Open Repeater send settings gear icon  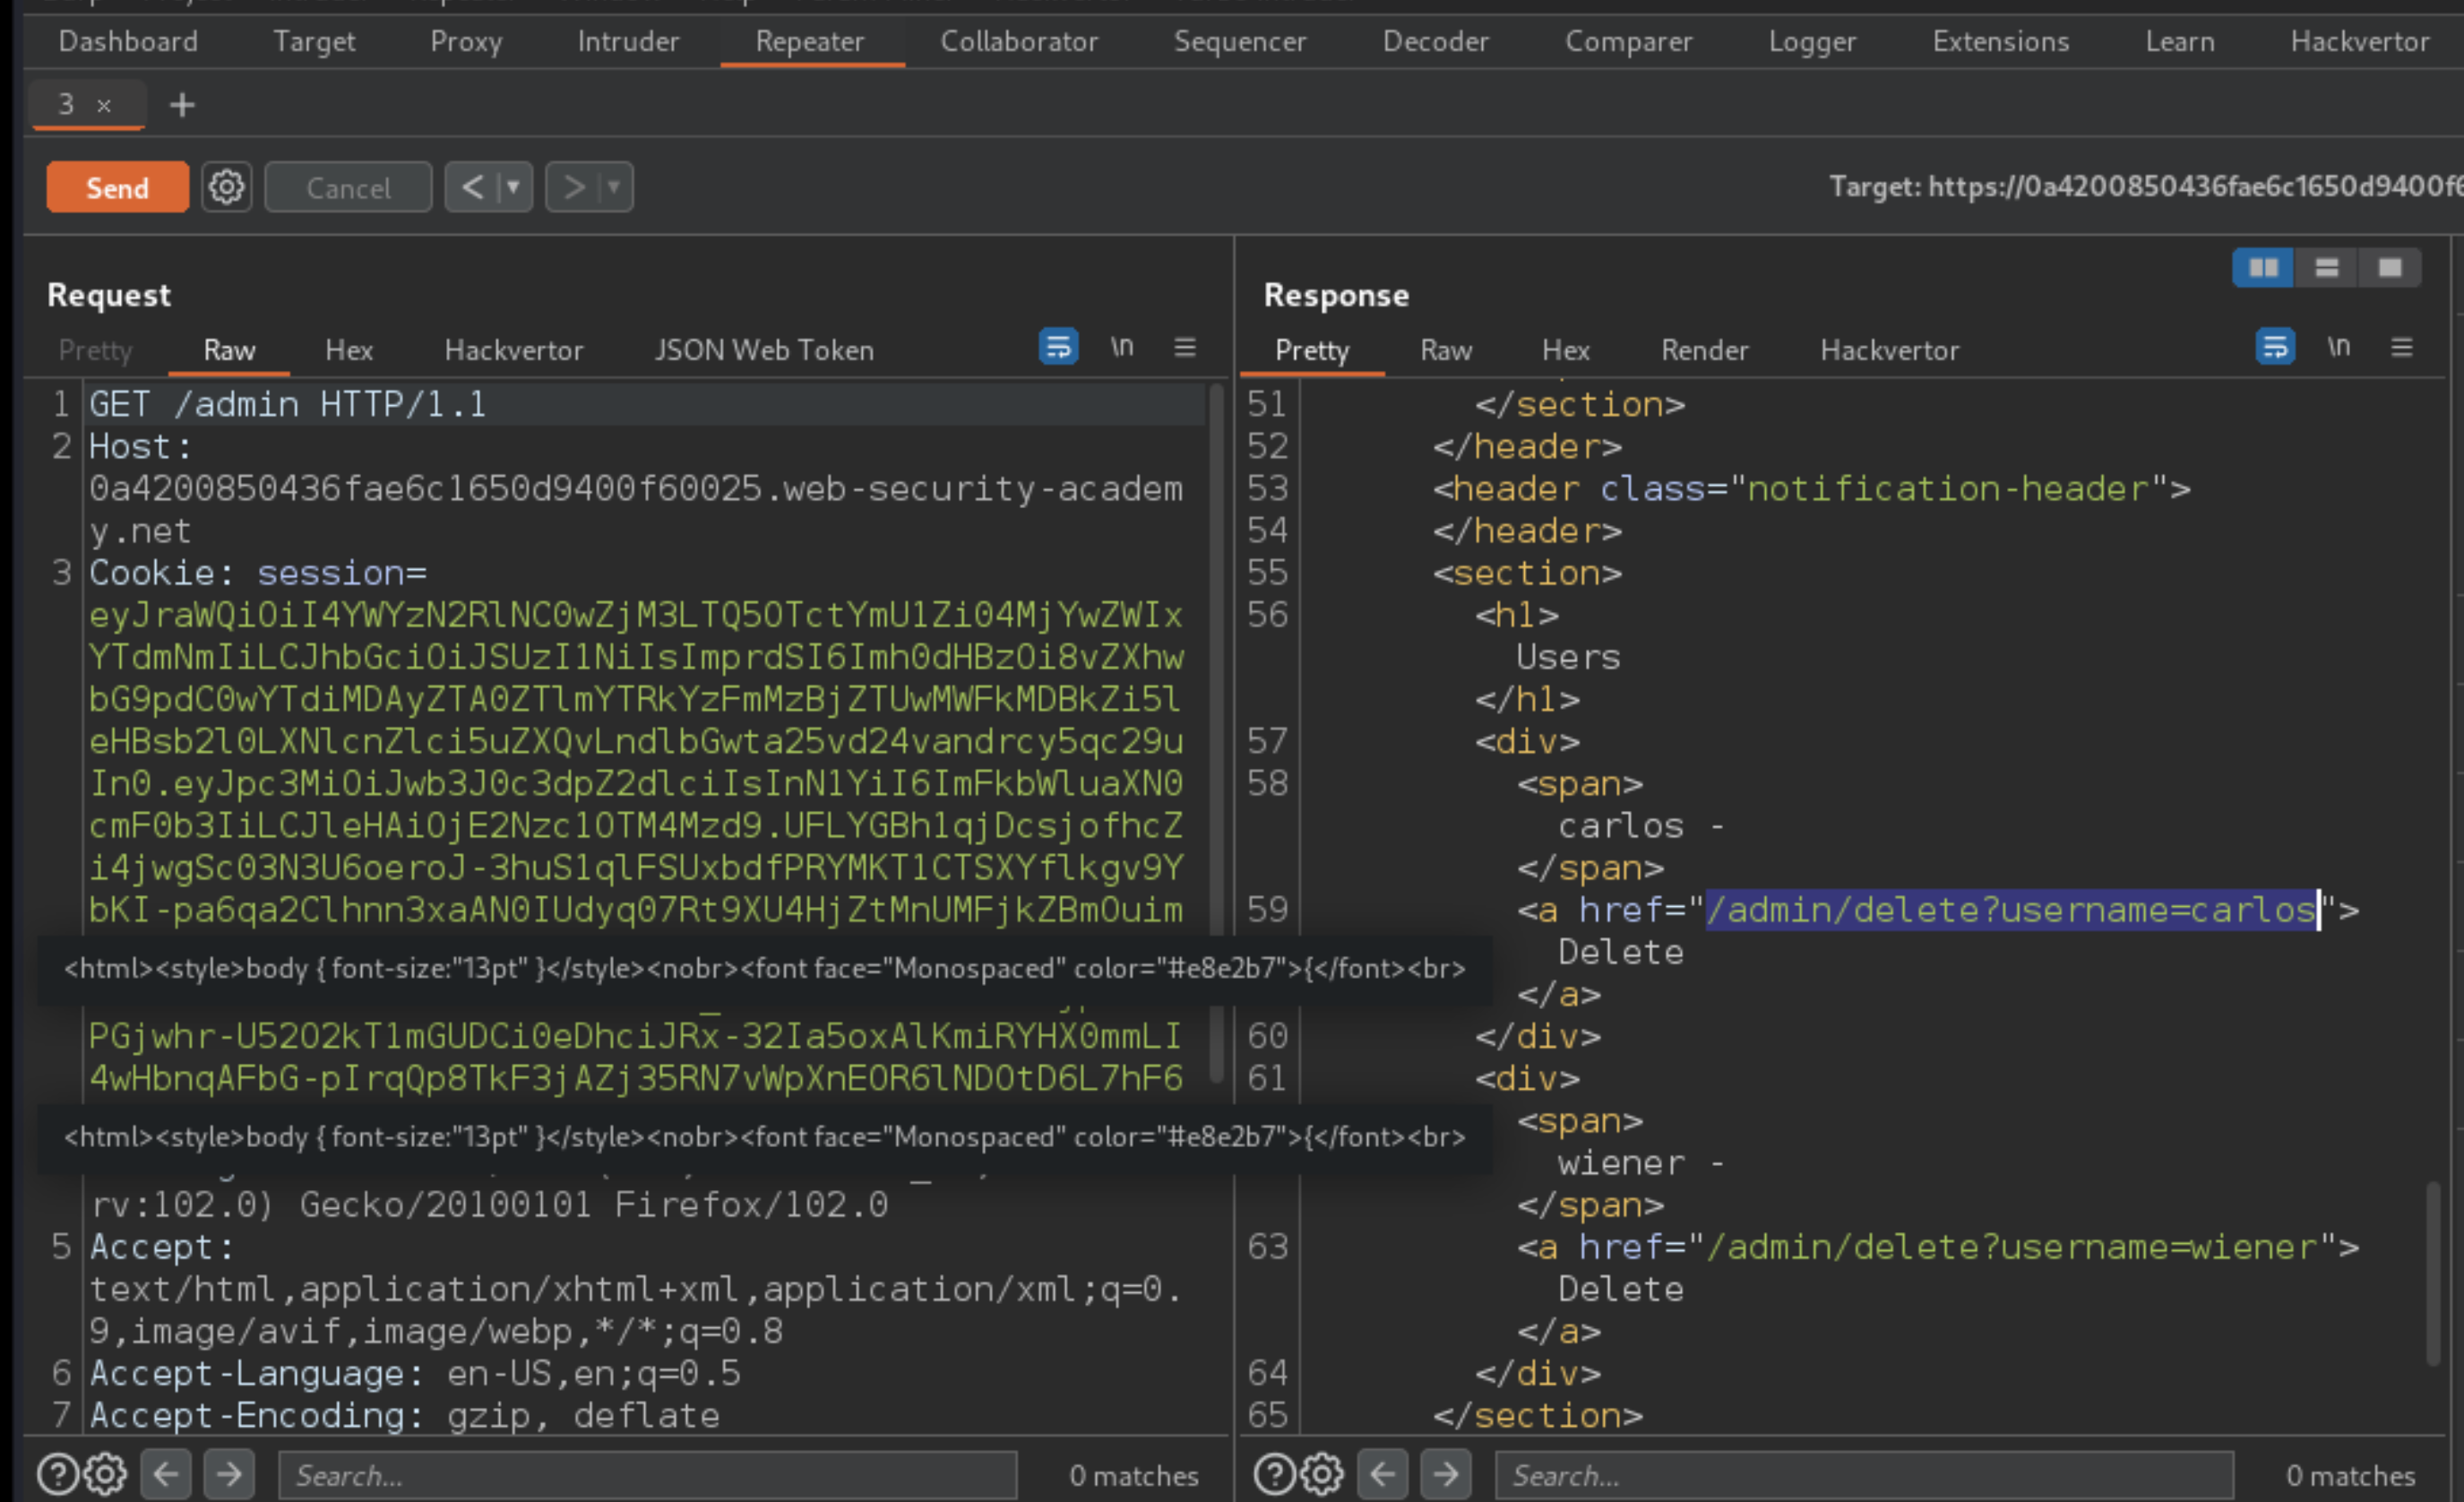[x=226, y=187]
